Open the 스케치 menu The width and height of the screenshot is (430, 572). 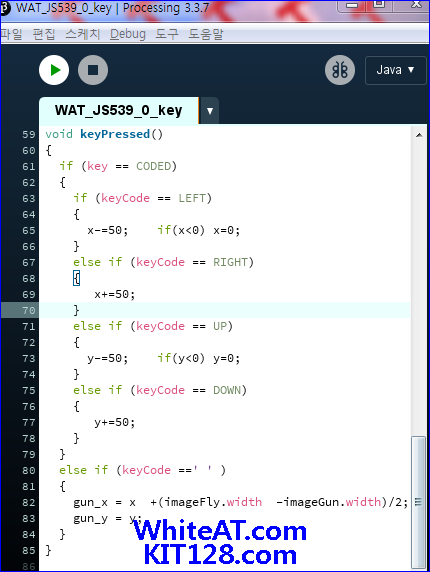(82, 34)
